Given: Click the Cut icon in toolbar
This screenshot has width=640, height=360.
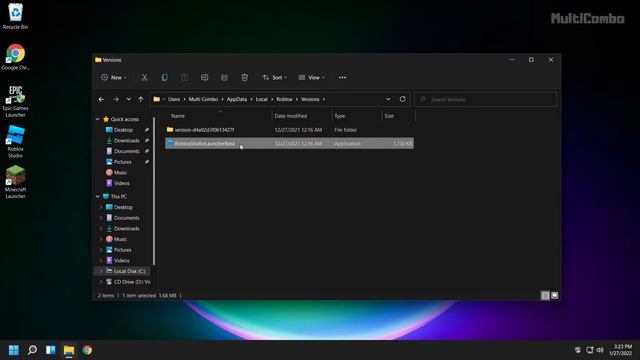Looking at the screenshot, I should [144, 78].
